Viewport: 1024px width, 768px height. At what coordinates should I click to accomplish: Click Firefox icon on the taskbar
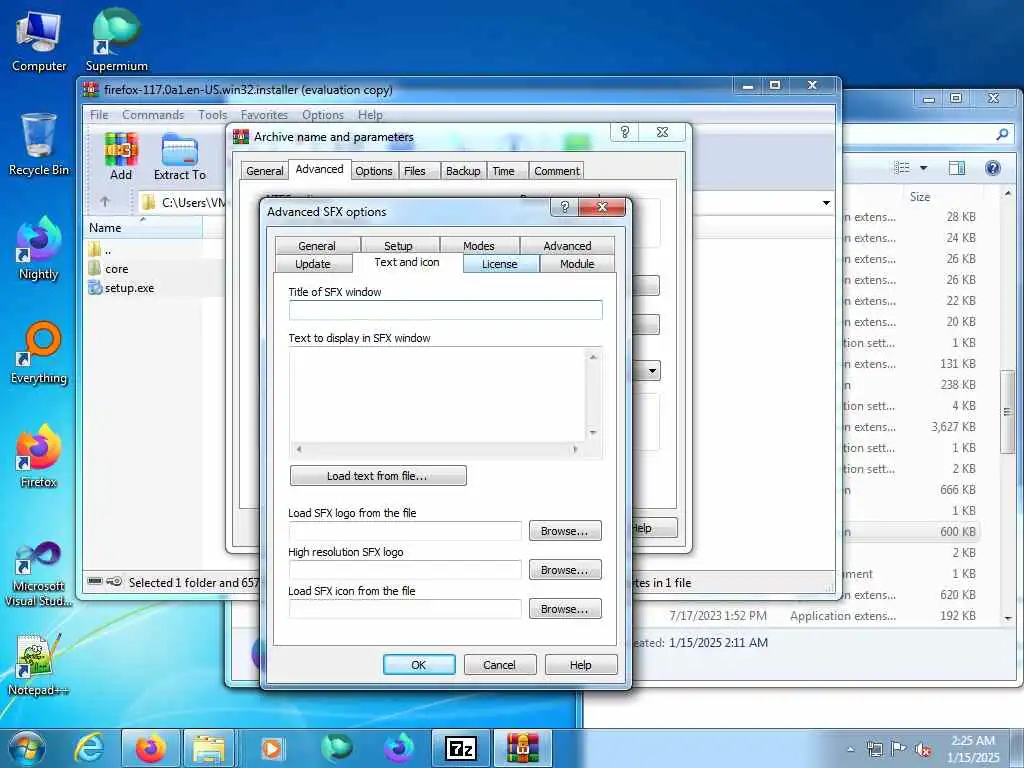(151, 748)
